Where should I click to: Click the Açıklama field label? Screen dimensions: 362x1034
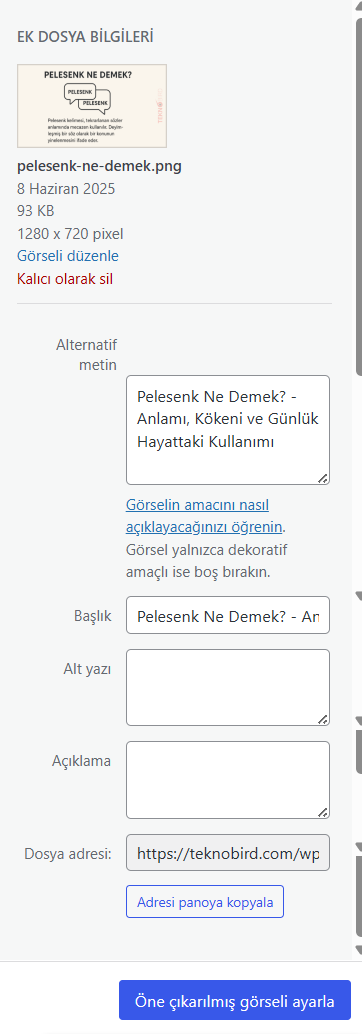(x=81, y=760)
